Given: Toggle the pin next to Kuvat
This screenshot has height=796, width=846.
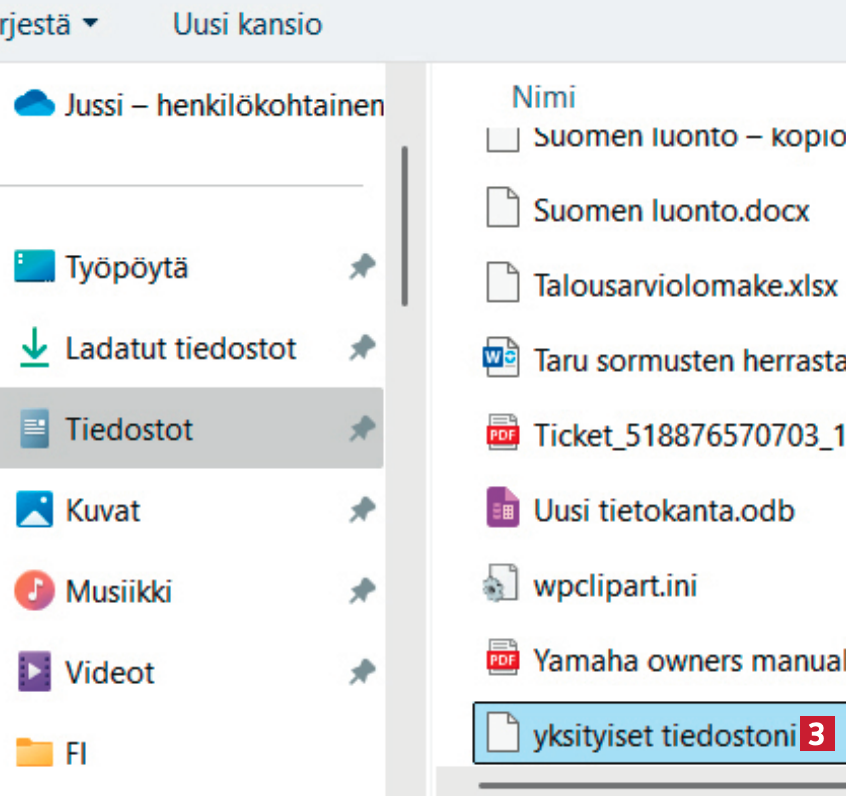Looking at the screenshot, I should [x=361, y=511].
